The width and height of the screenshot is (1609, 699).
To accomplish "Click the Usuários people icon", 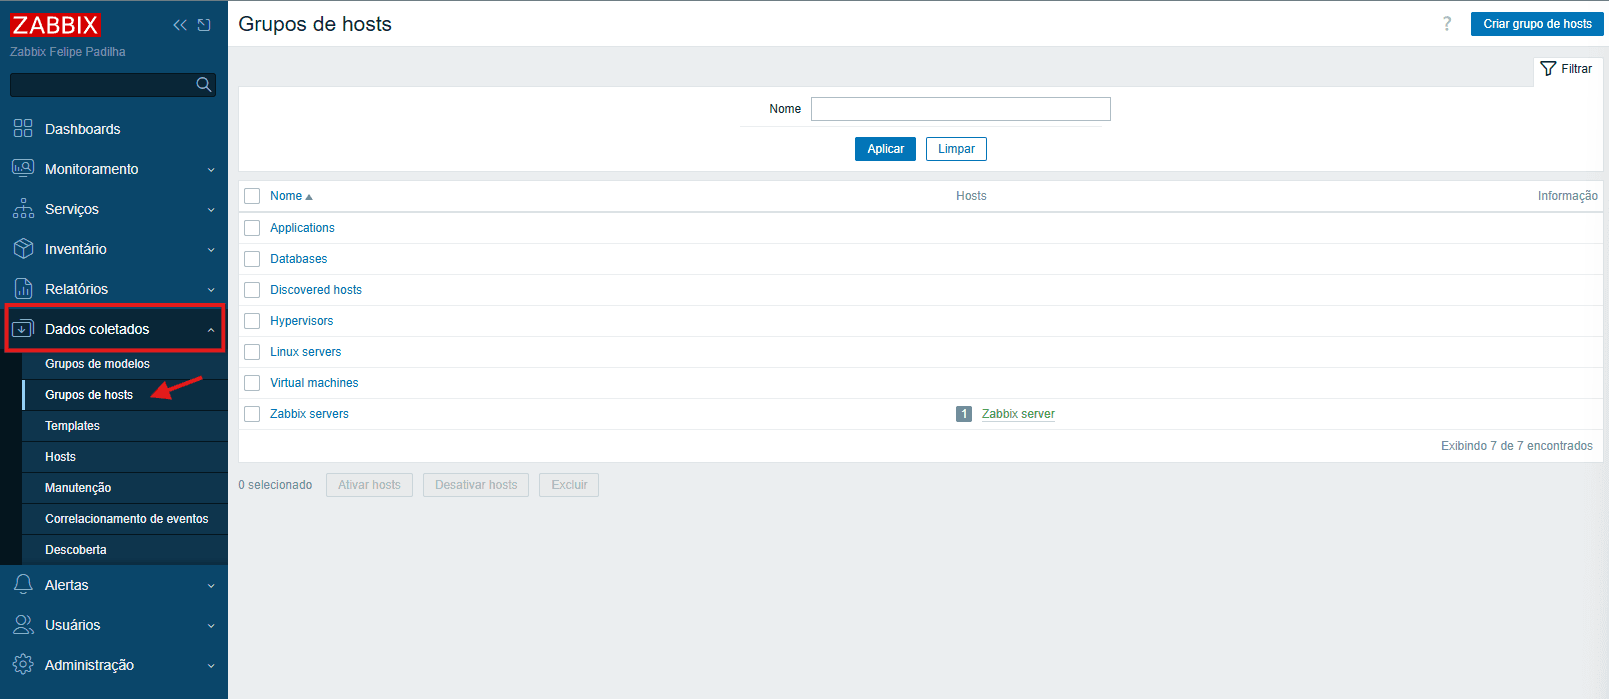I will pyautogui.click(x=23, y=625).
